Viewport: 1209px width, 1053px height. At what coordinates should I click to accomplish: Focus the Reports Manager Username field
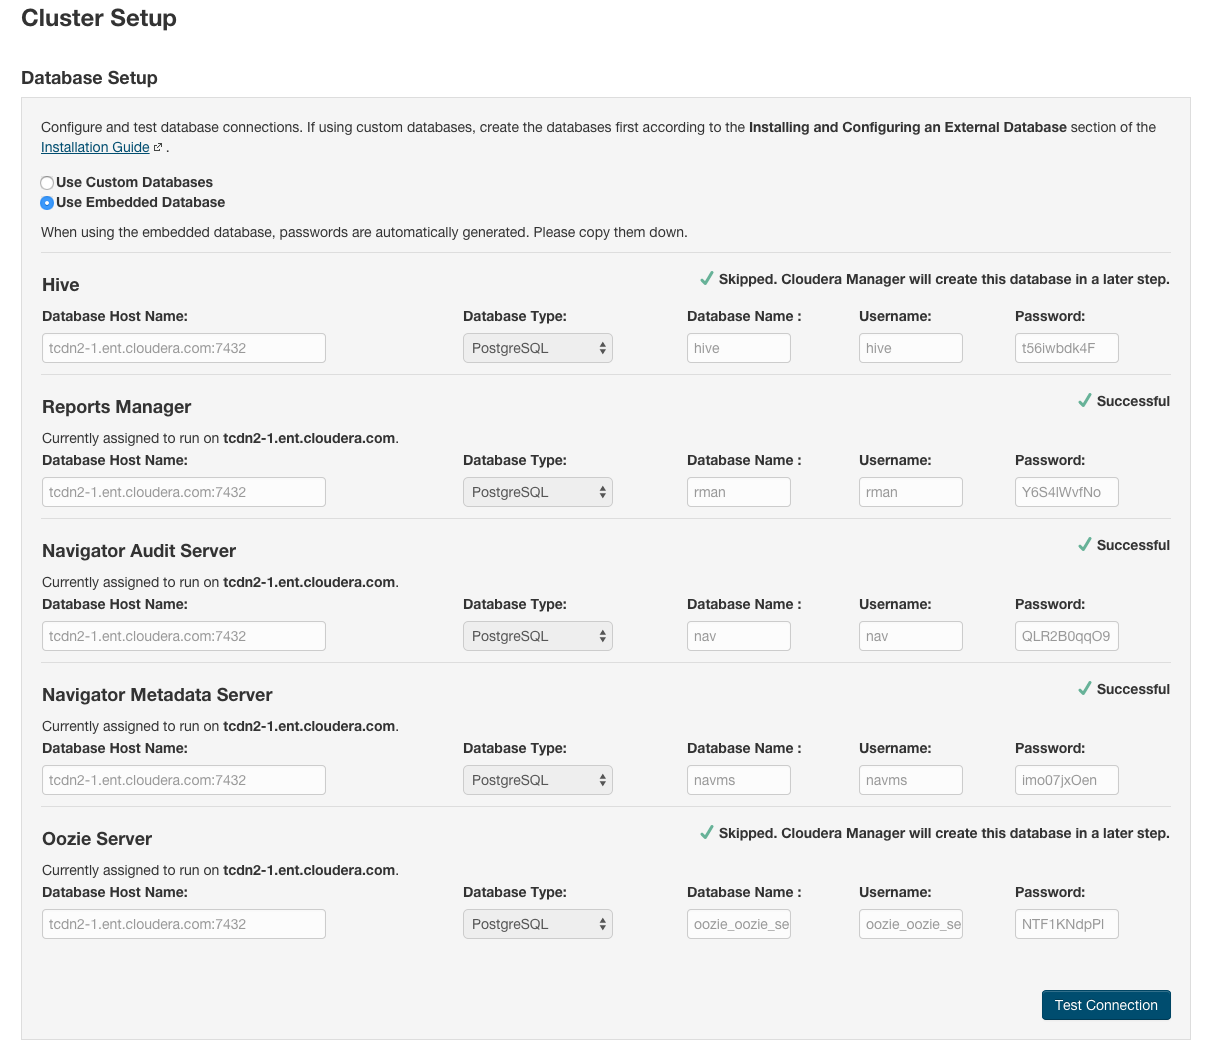tap(910, 492)
